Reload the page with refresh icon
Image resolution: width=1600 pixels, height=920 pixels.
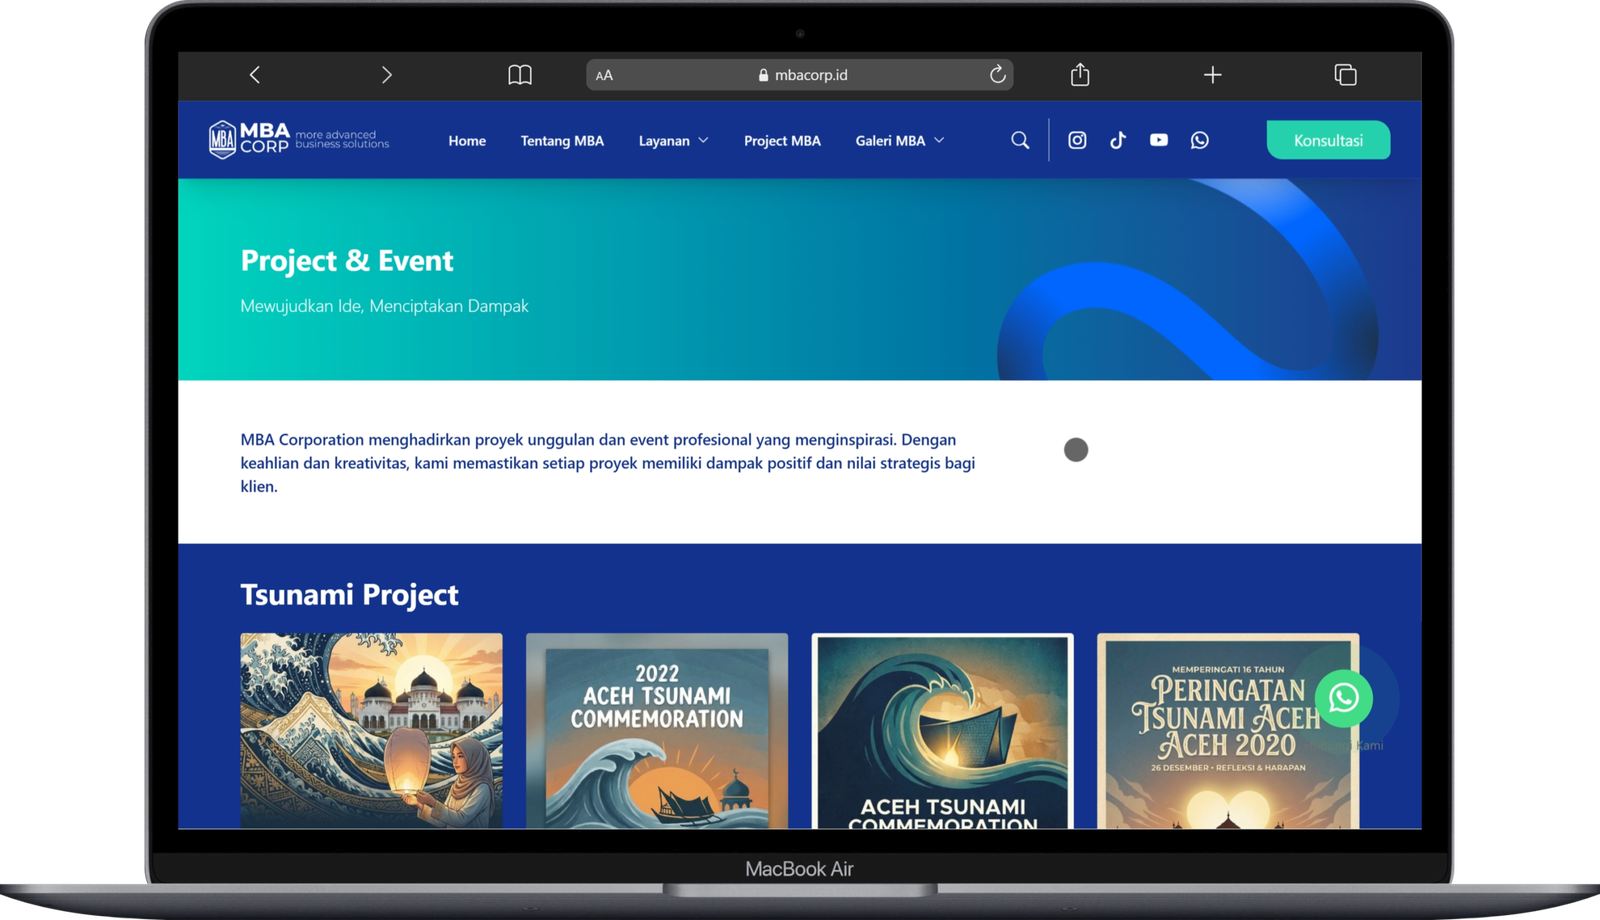coord(997,75)
